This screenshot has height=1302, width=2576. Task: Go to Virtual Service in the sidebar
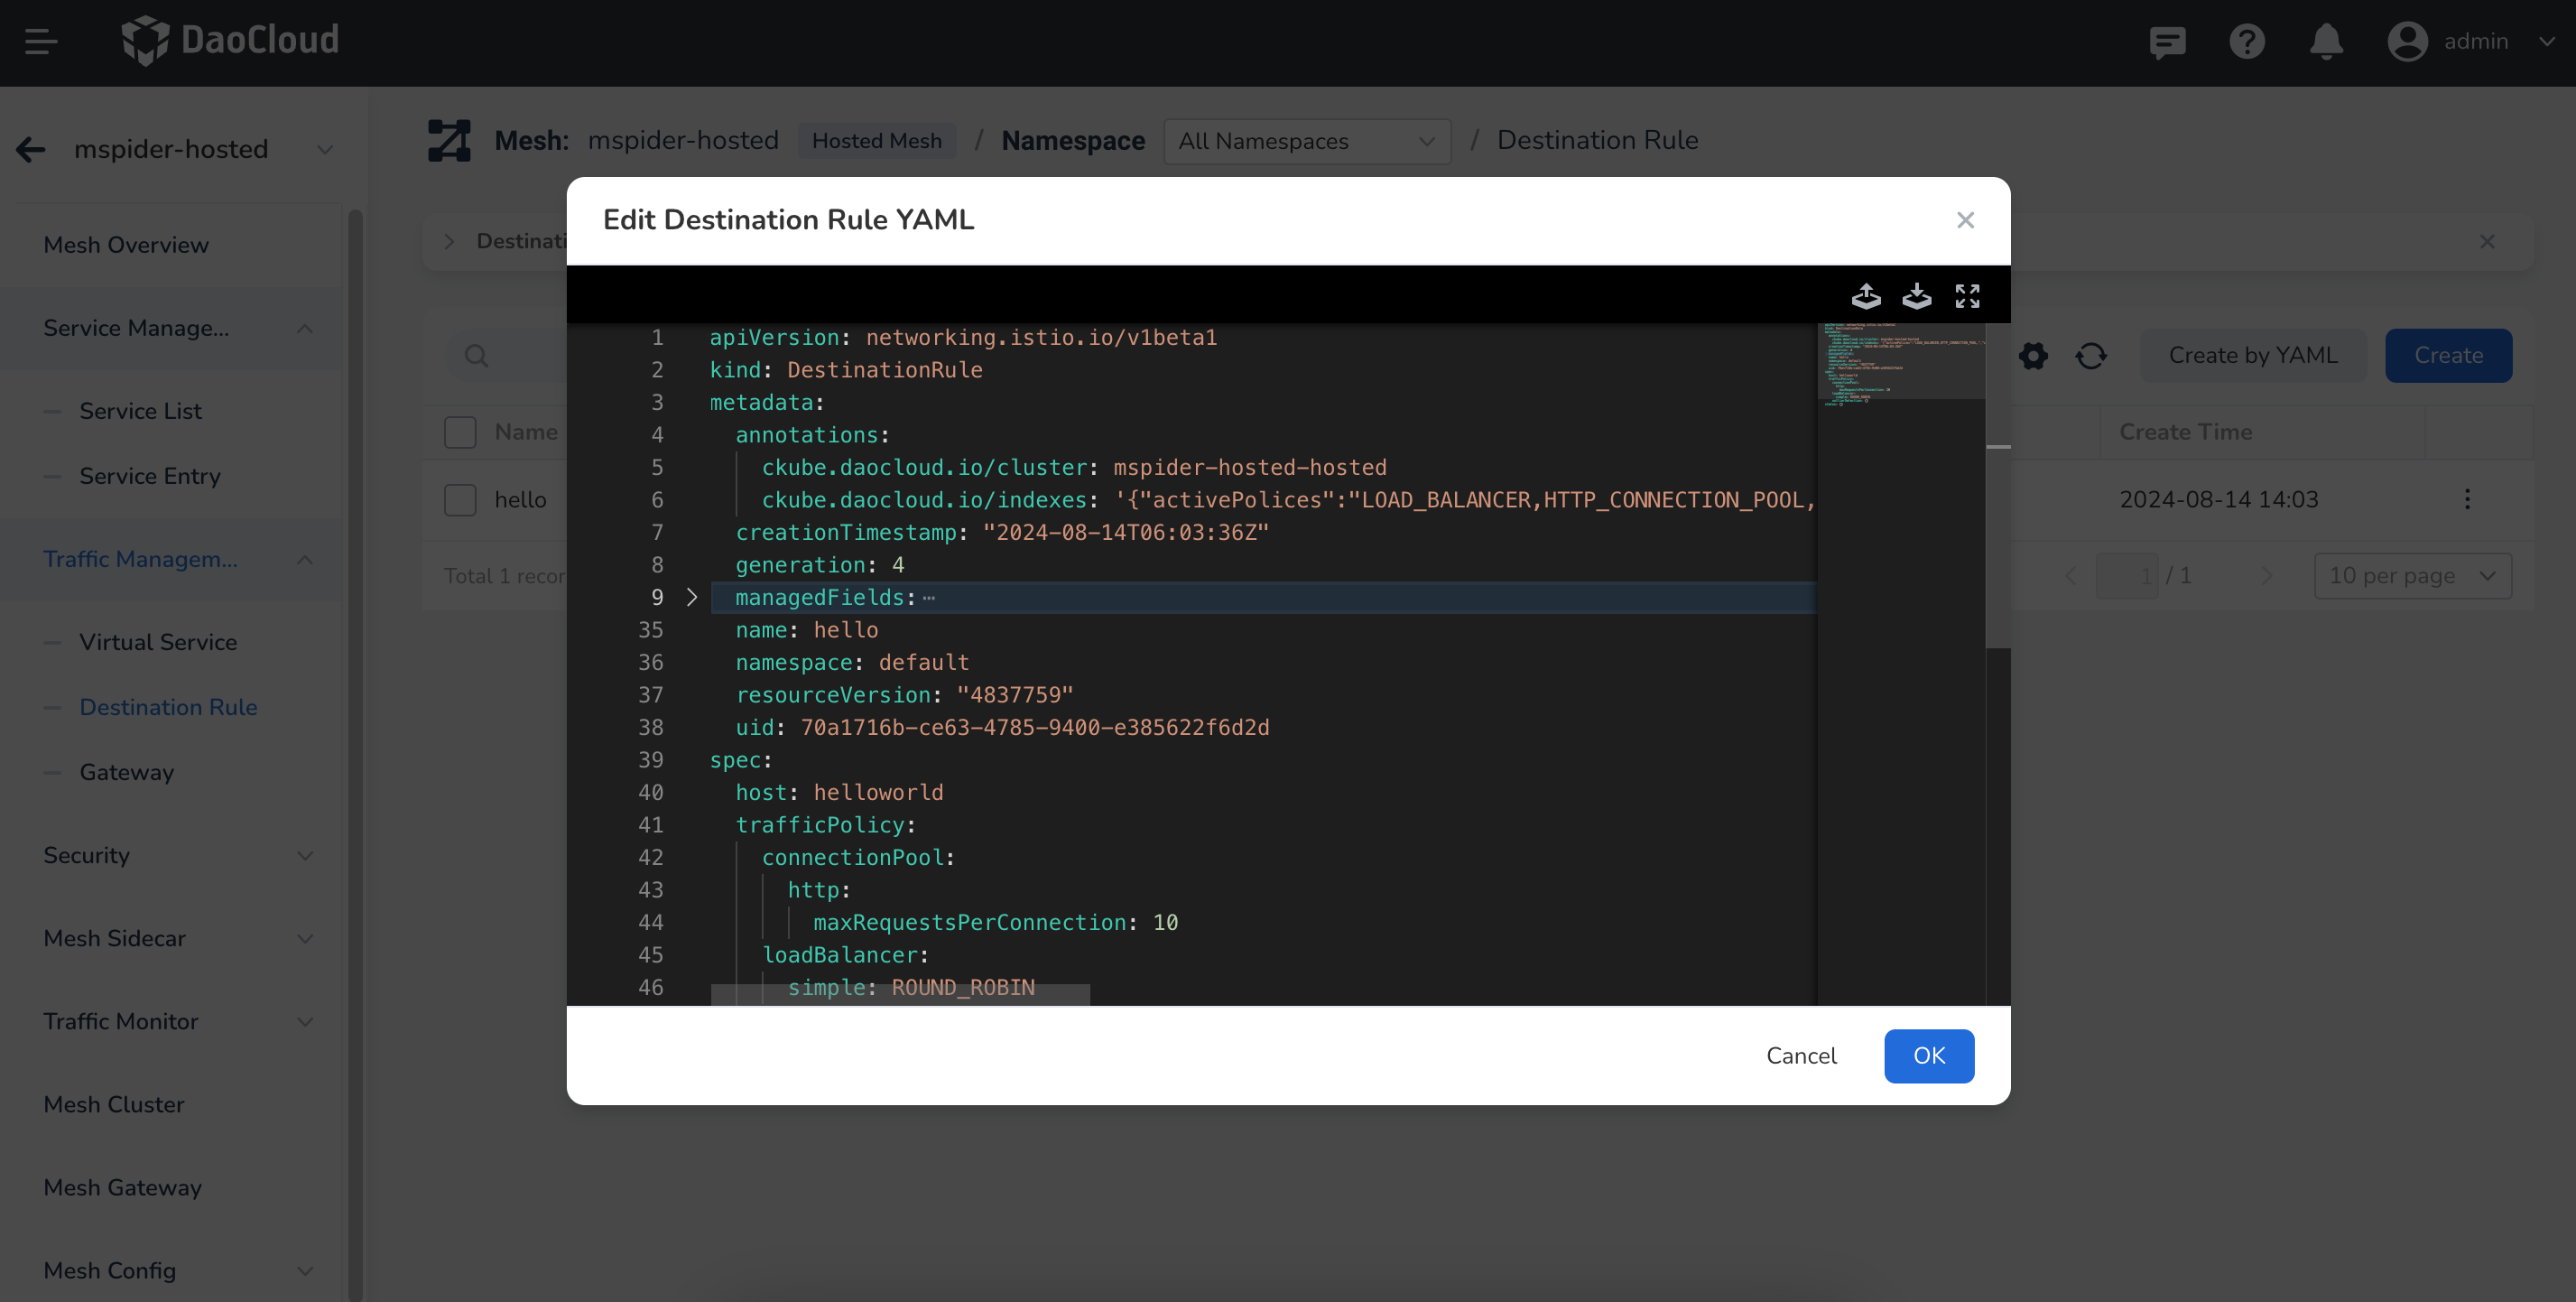coord(158,642)
